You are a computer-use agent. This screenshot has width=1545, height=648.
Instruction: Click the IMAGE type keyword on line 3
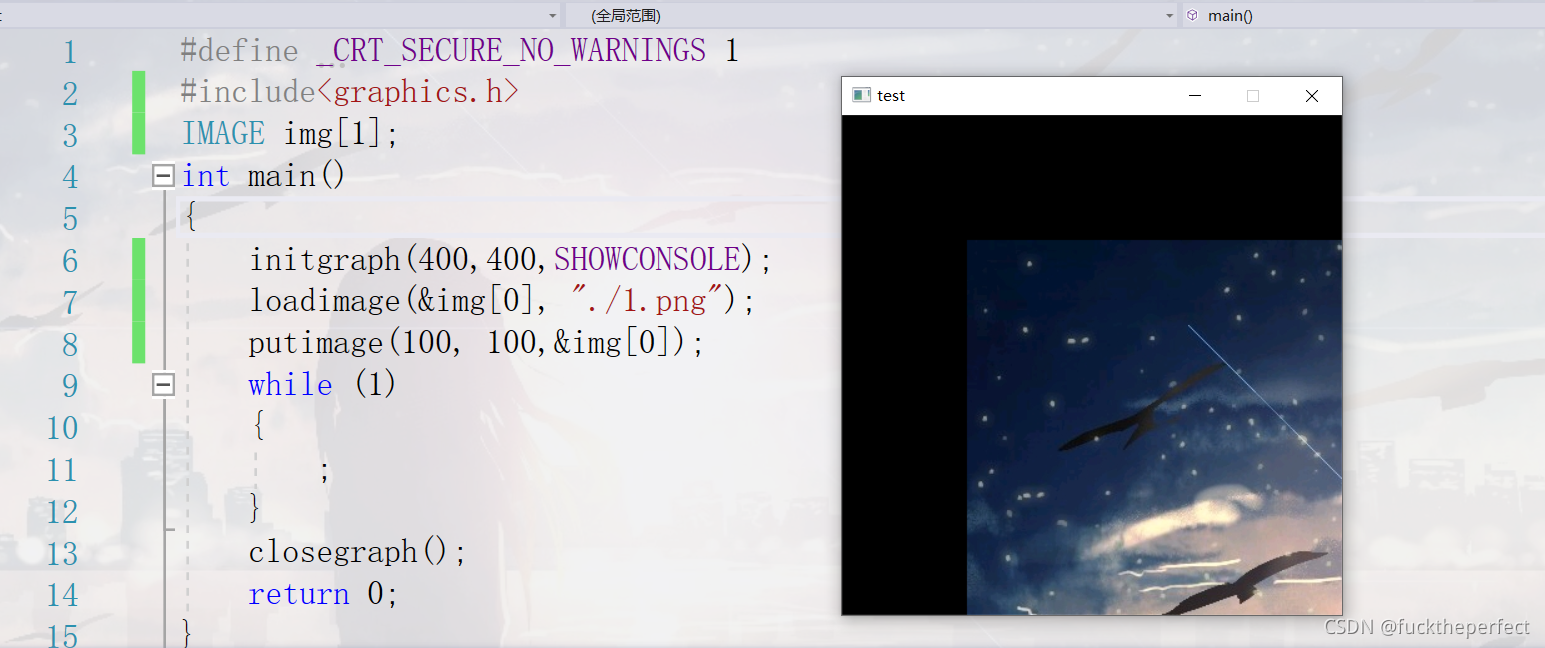point(223,134)
